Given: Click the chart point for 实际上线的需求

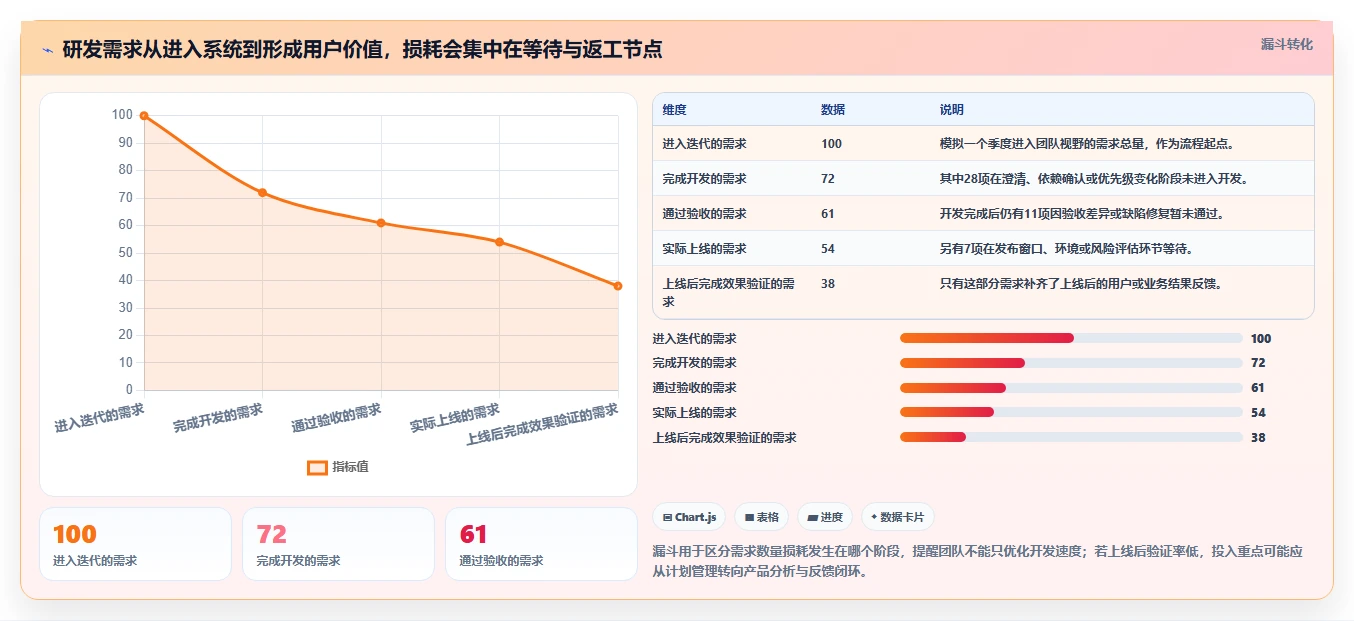Looking at the screenshot, I should [x=499, y=242].
